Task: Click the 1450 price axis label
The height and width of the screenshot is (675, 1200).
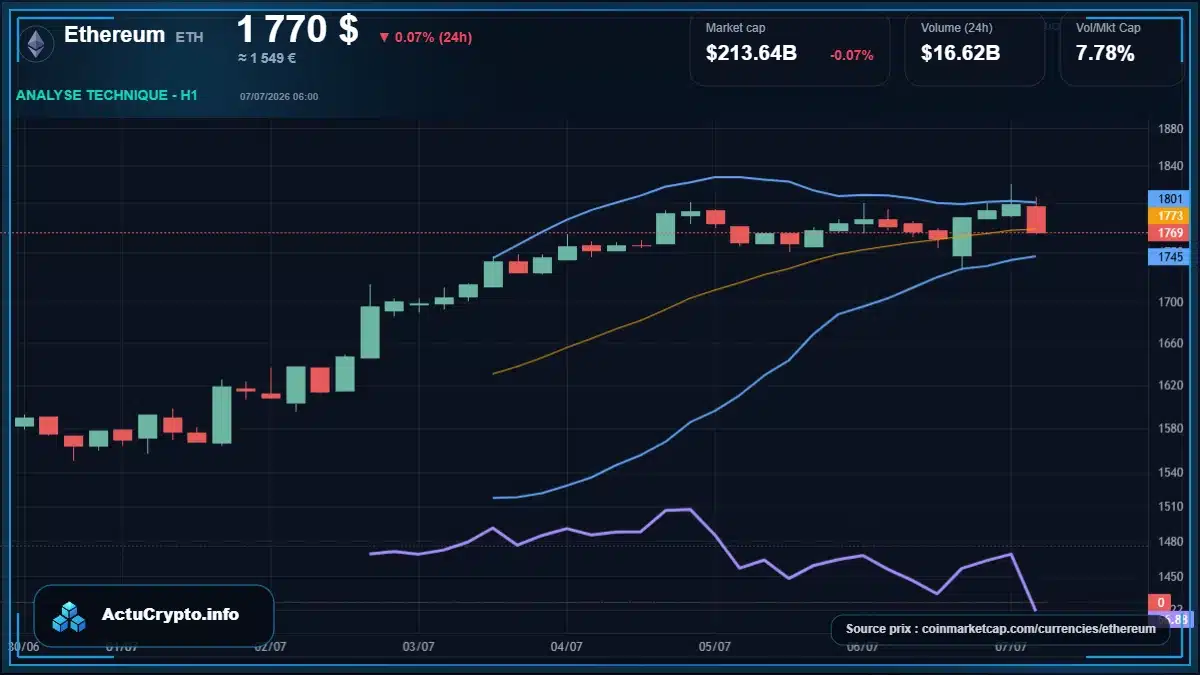Action: point(1170,577)
